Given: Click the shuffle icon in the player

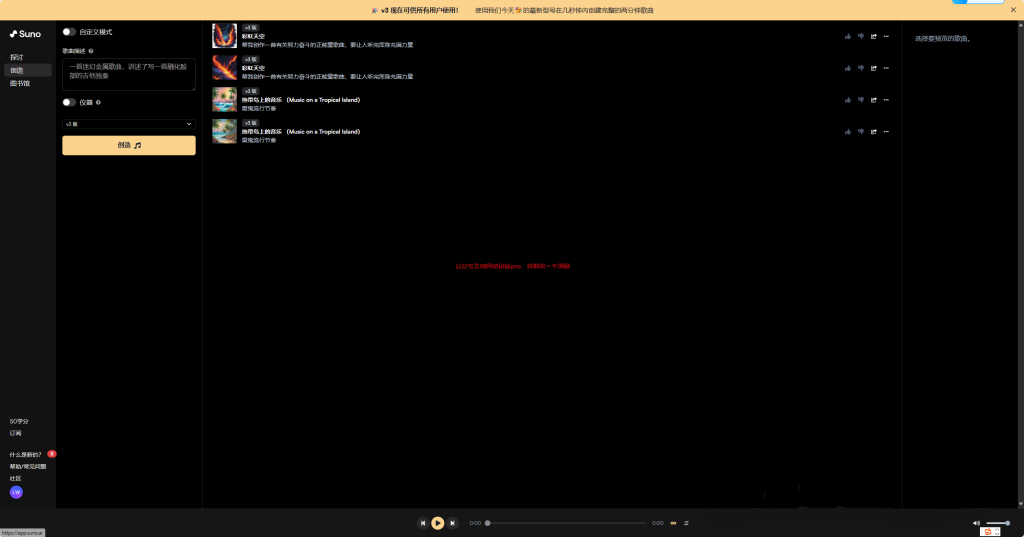Looking at the screenshot, I should (686, 523).
